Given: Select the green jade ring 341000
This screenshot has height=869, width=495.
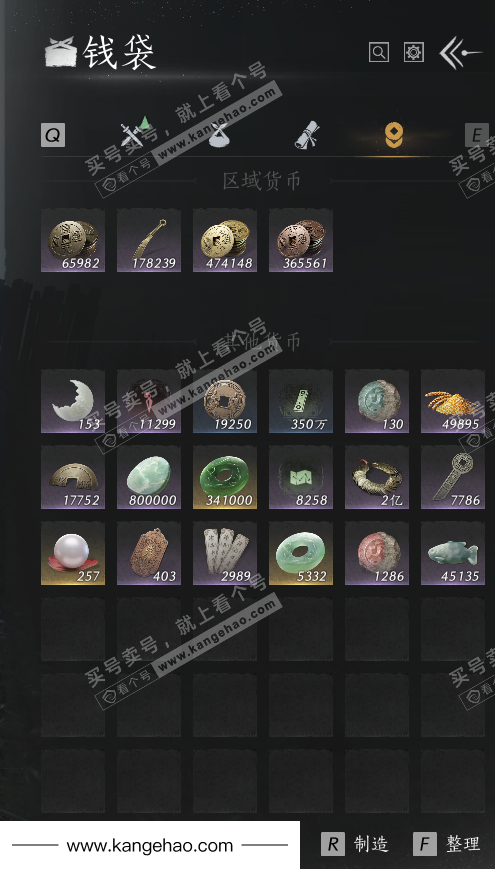Looking at the screenshot, I should [x=224, y=477].
